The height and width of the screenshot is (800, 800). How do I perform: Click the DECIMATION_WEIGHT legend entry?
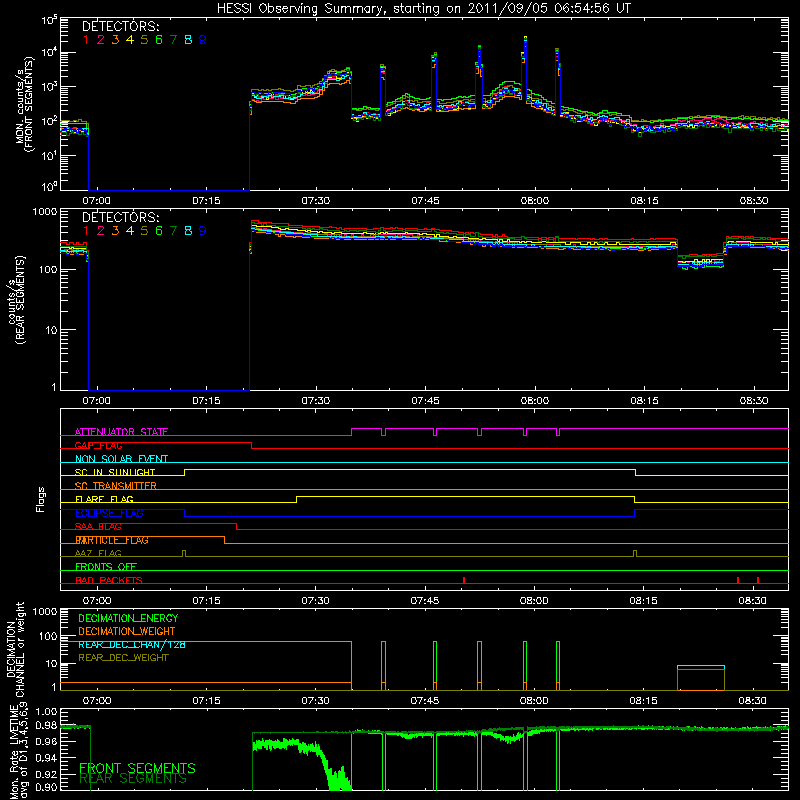127,632
